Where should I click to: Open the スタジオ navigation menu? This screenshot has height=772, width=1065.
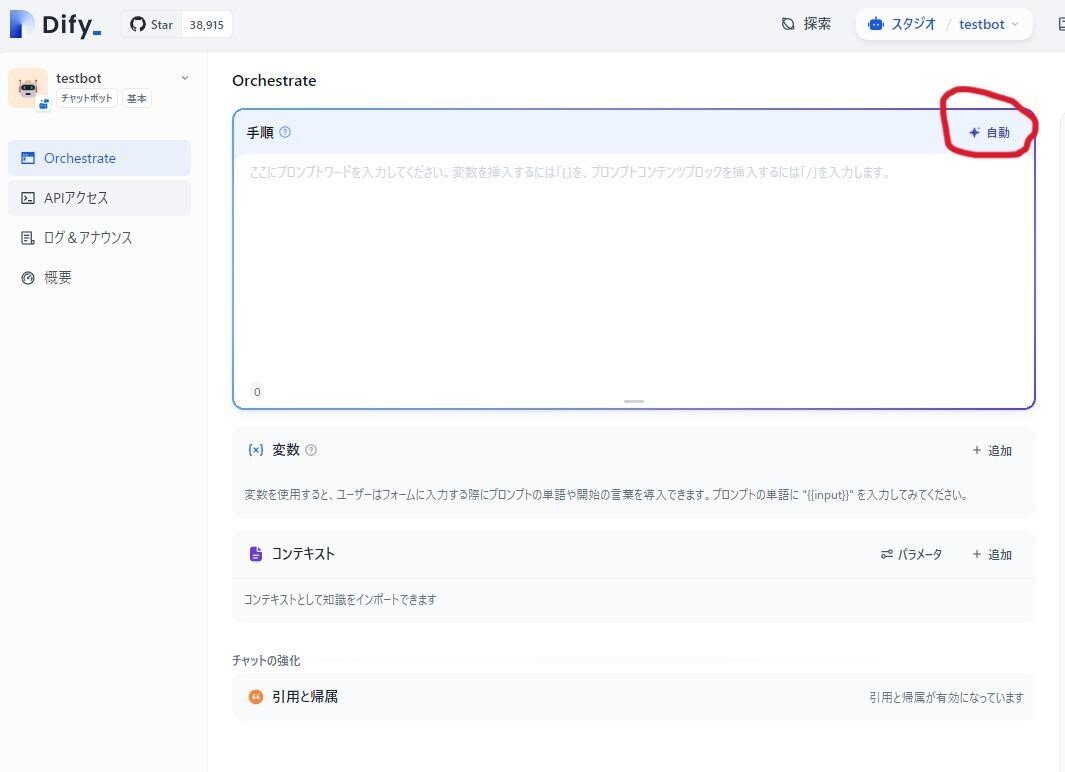911,23
